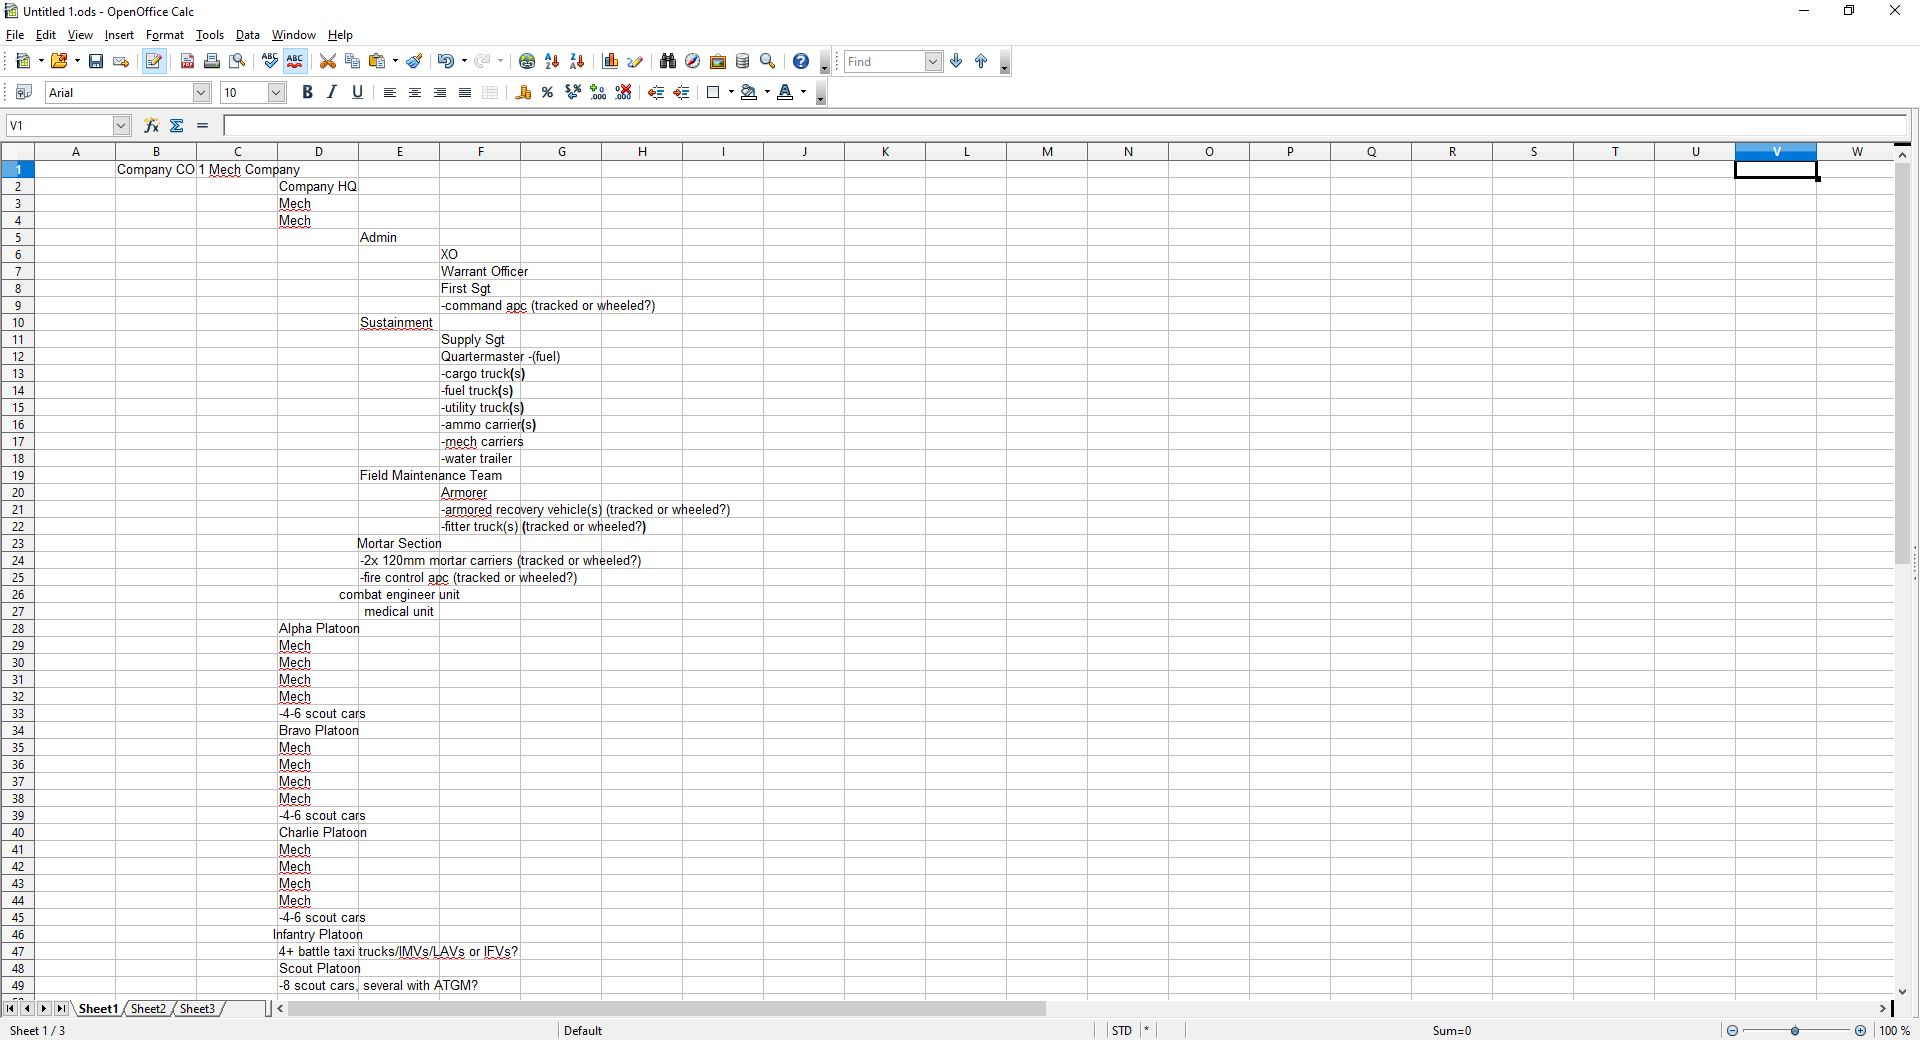Open the Gallery icon

coord(718,61)
